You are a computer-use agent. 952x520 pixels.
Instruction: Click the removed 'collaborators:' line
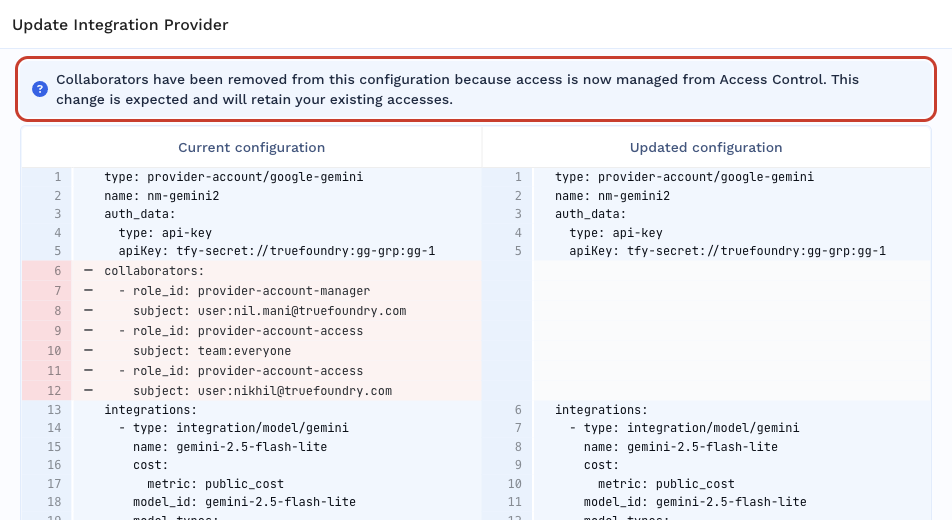[154, 271]
